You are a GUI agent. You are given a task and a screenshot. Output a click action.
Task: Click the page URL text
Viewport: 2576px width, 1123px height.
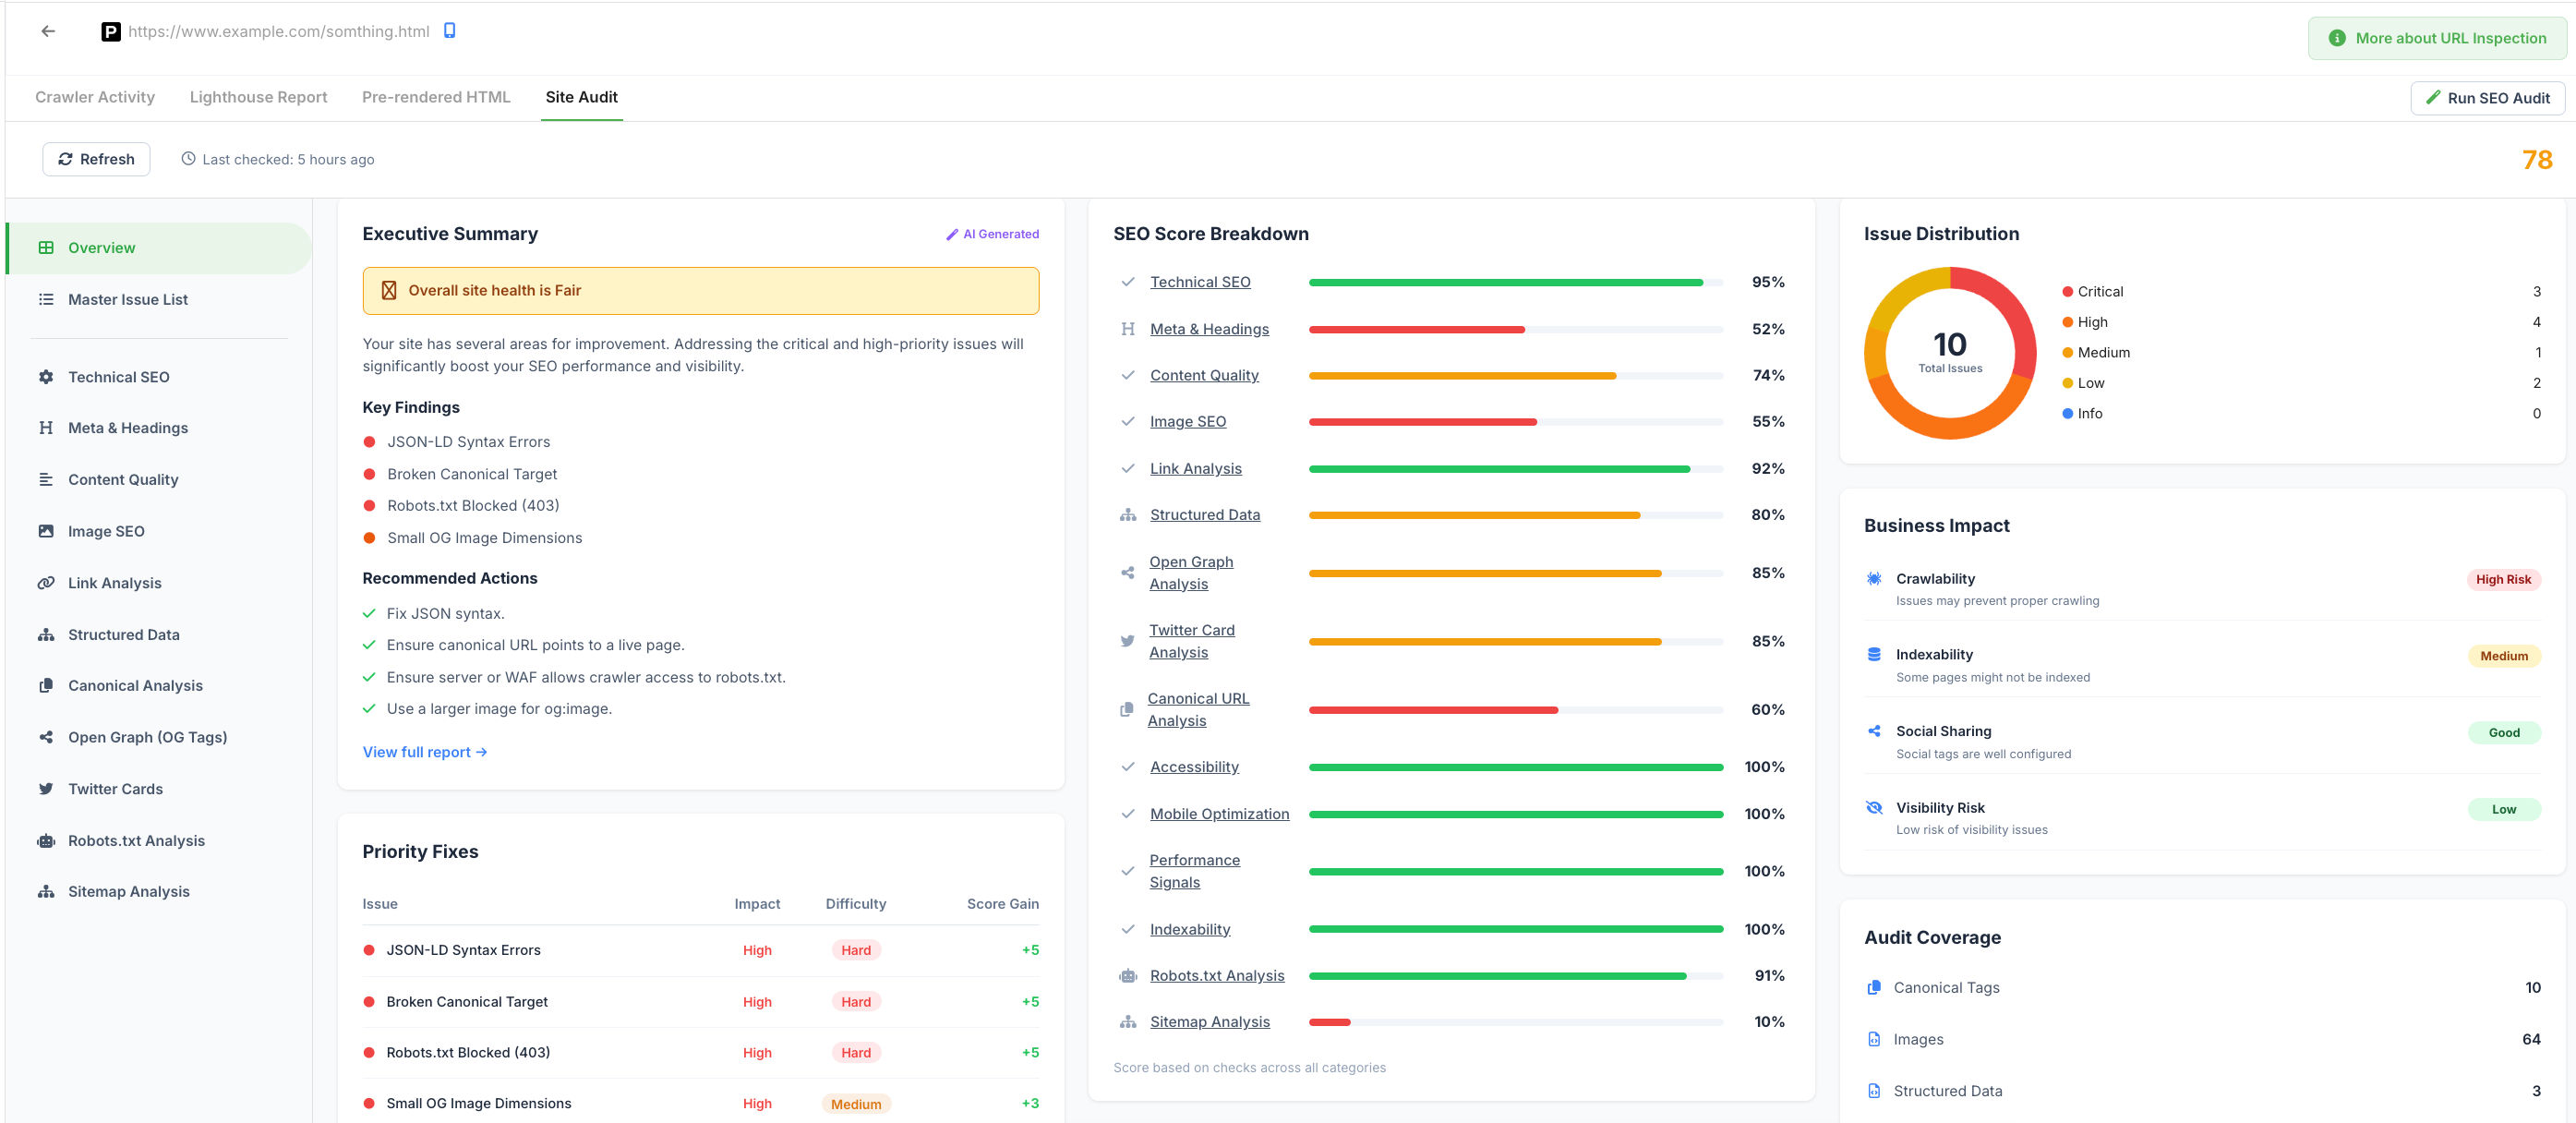[x=279, y=31]
